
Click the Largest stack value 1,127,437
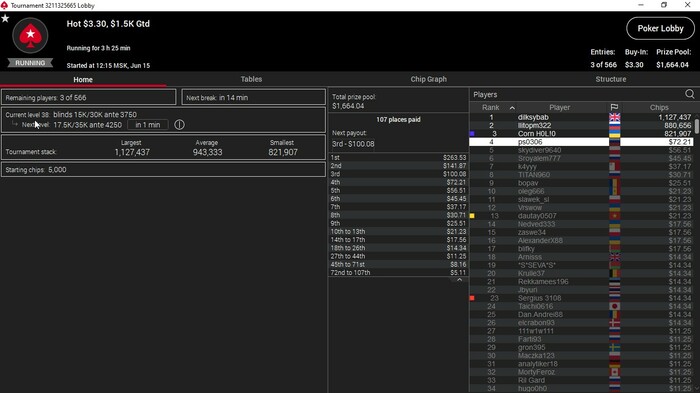pyautogui.click(x=132, y=152)
